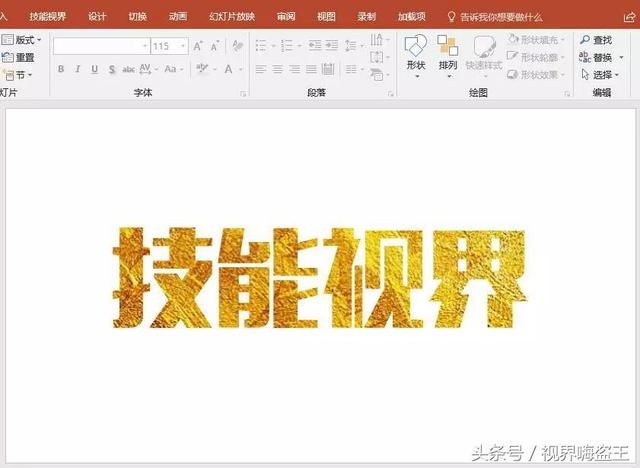This screenshot has height=468, width=640.
Task: Open 幻灯片放映 slide show tab
Action: (232, 17)
